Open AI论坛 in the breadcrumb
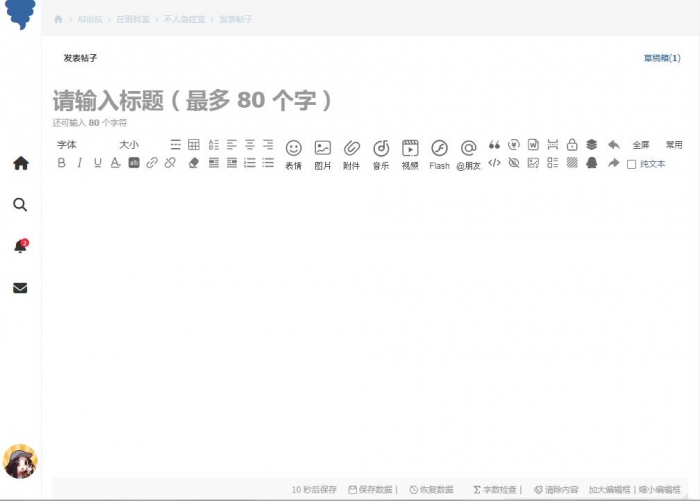This screenshot has width=700, height=501. click(90, 19)
